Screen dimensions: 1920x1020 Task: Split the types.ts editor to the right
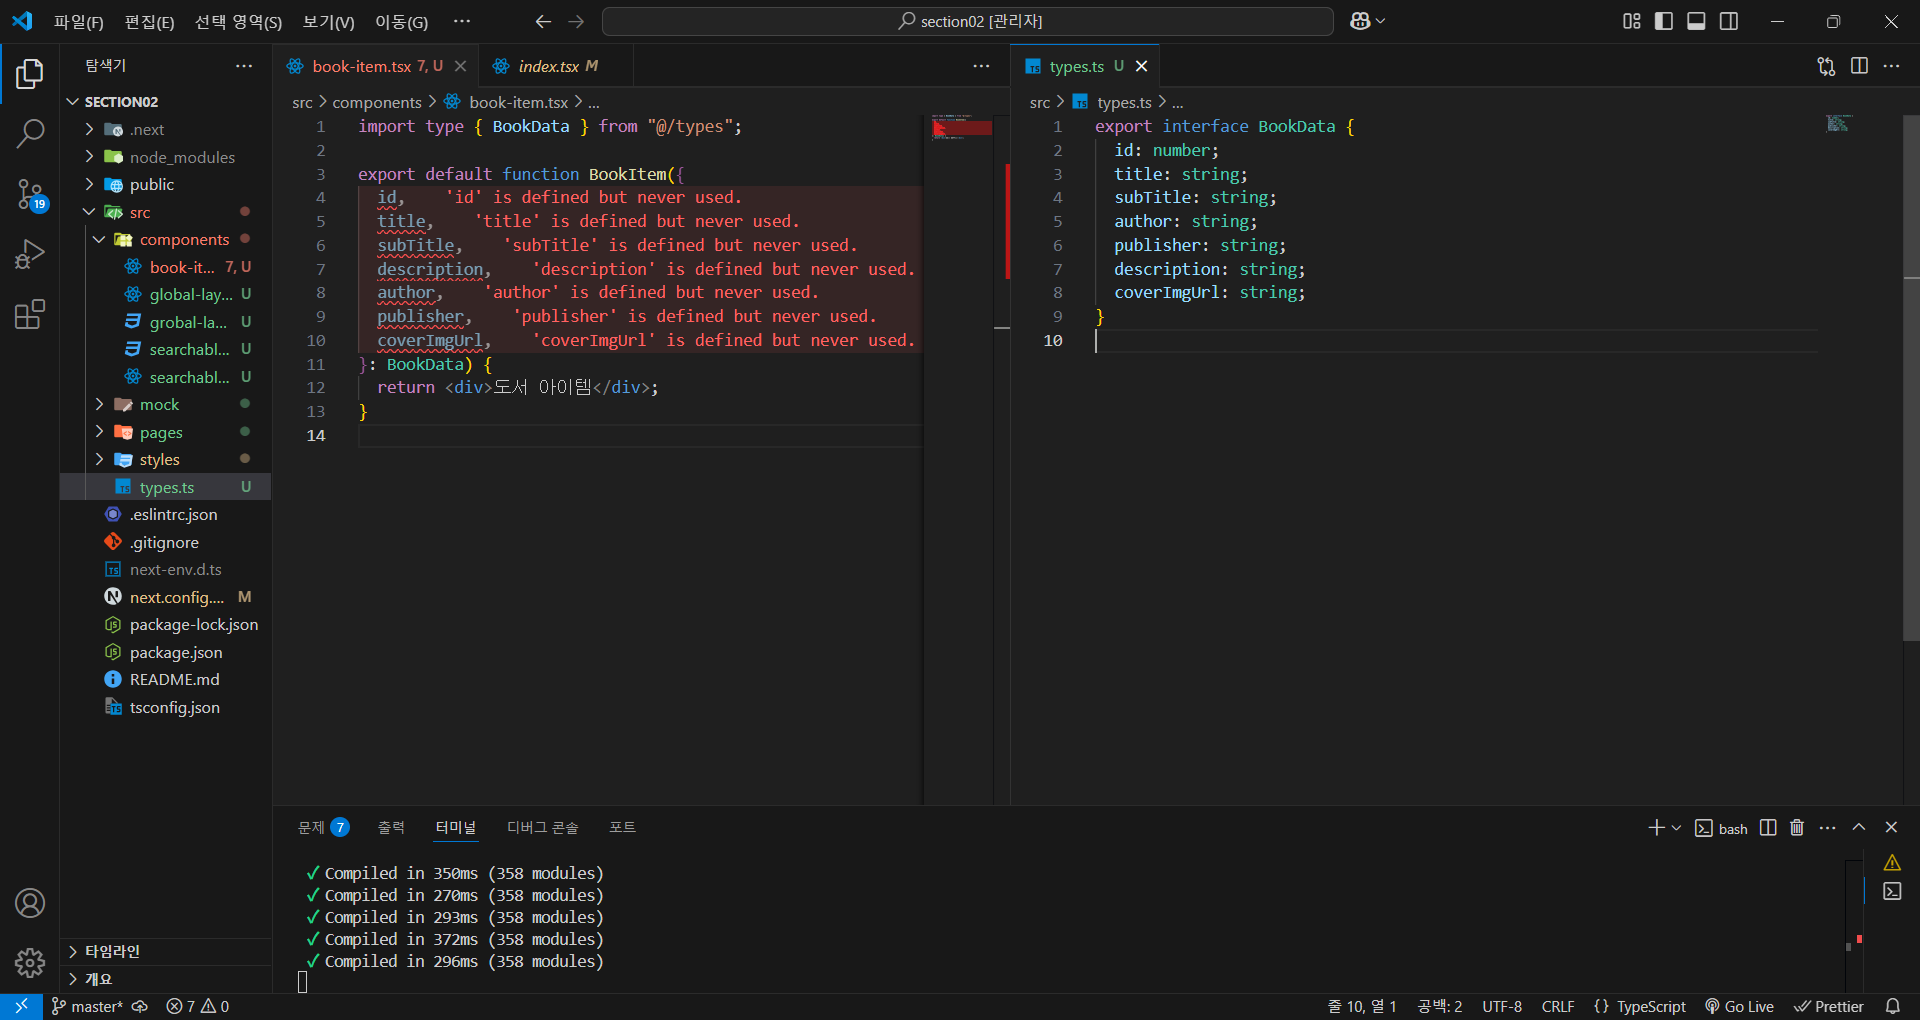pyautogui.click(x=1859, y=66)
